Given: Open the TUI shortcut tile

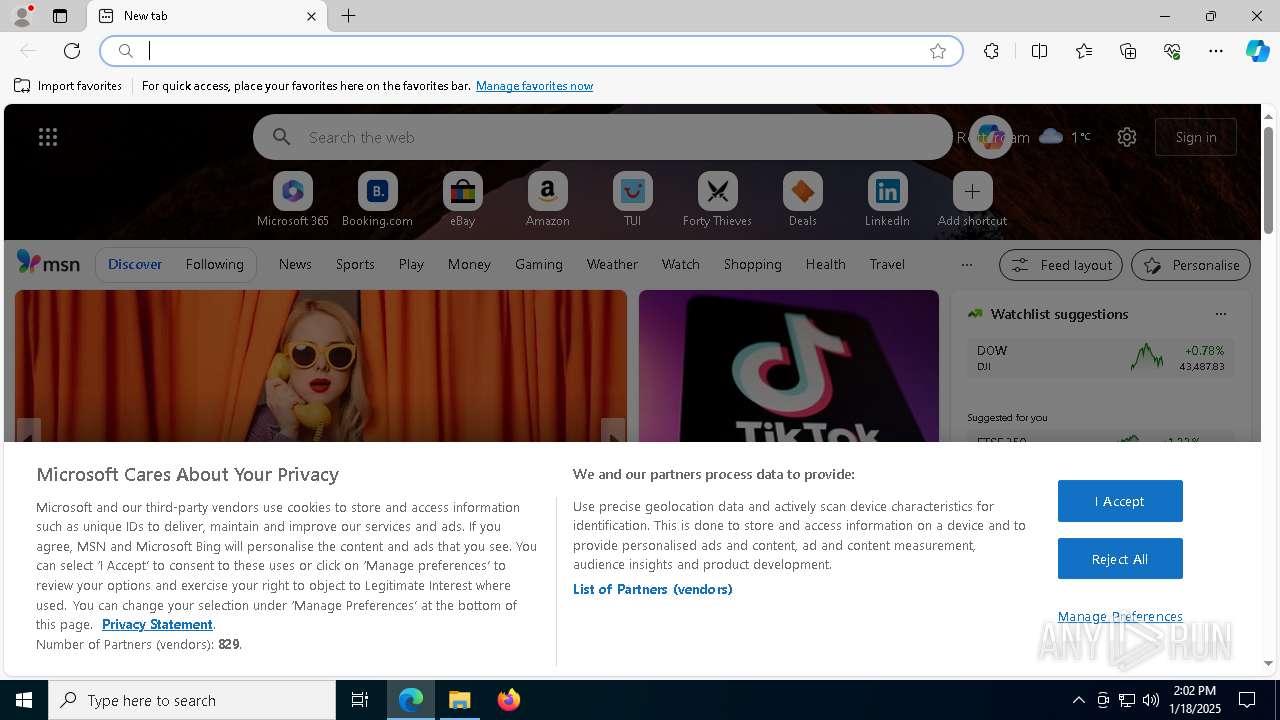Looking at the screenshot, I should (x=632, y=199).
